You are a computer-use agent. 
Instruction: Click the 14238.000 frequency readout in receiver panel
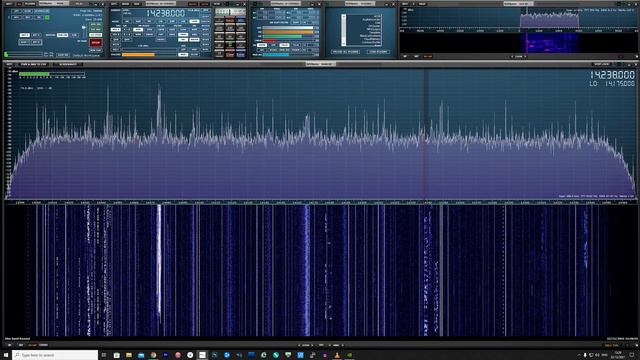tap(165, 13)
